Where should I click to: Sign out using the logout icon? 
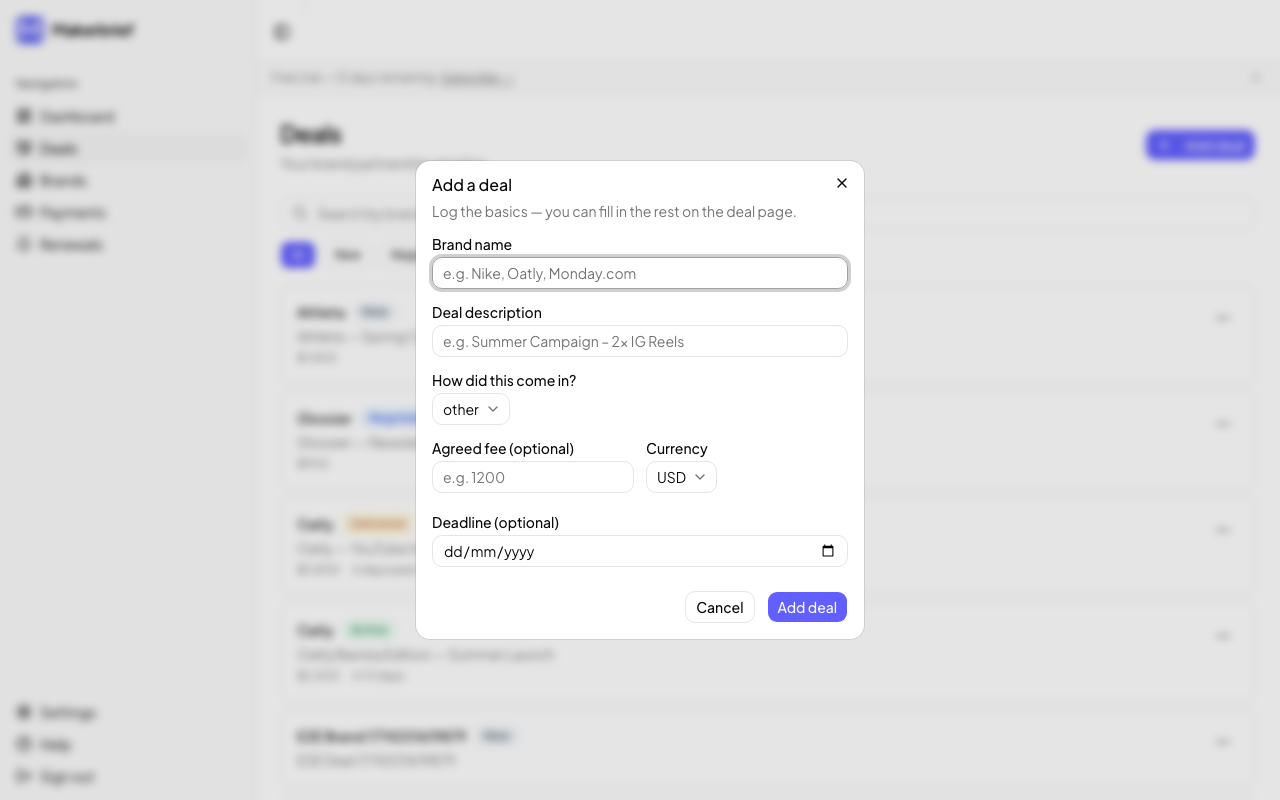tap(24, 777)
